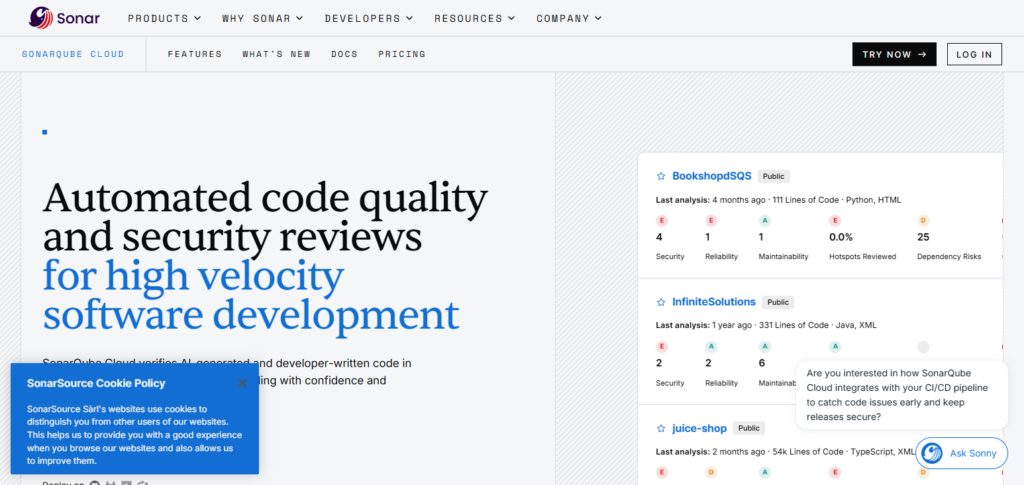
Task: Expand the PRODUCTS menu
Action: click(165, 18)
